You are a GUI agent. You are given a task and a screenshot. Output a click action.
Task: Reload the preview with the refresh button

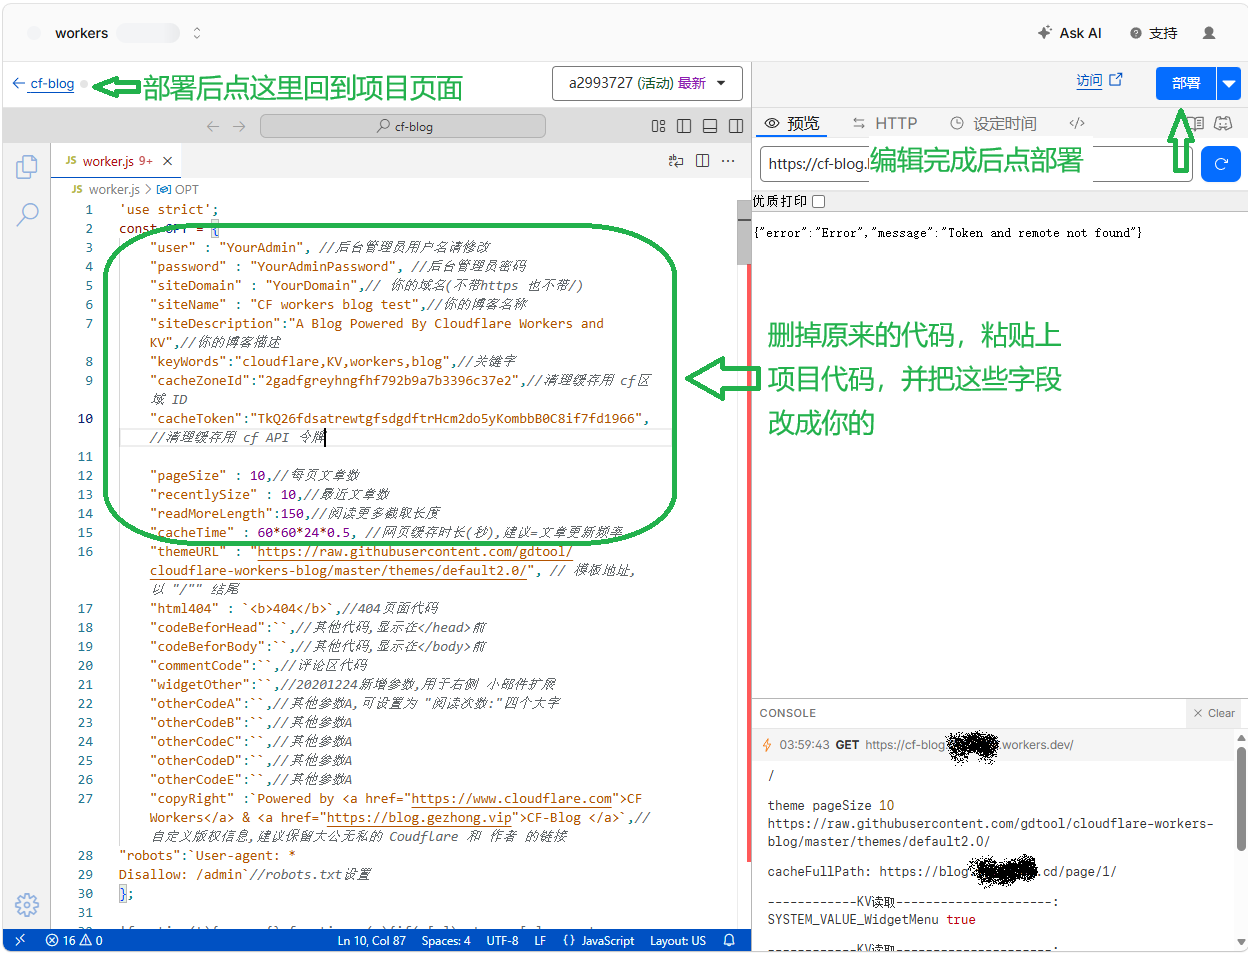pyautogui.click(x=1221, y=164)
